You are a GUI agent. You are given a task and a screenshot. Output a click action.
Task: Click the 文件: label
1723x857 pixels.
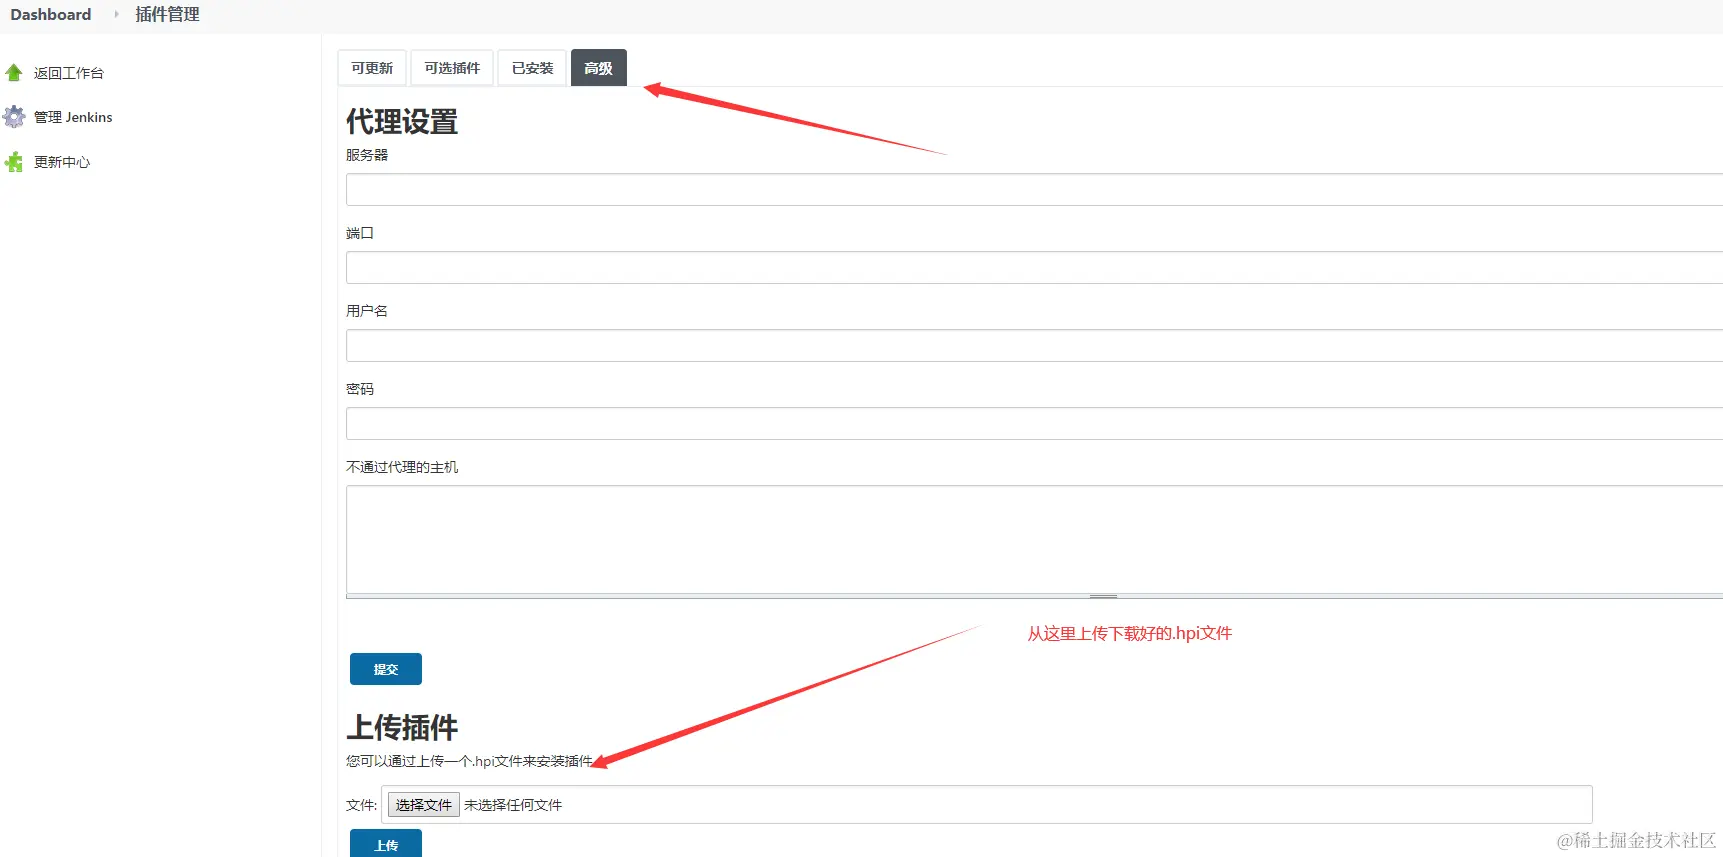[361, 805]
